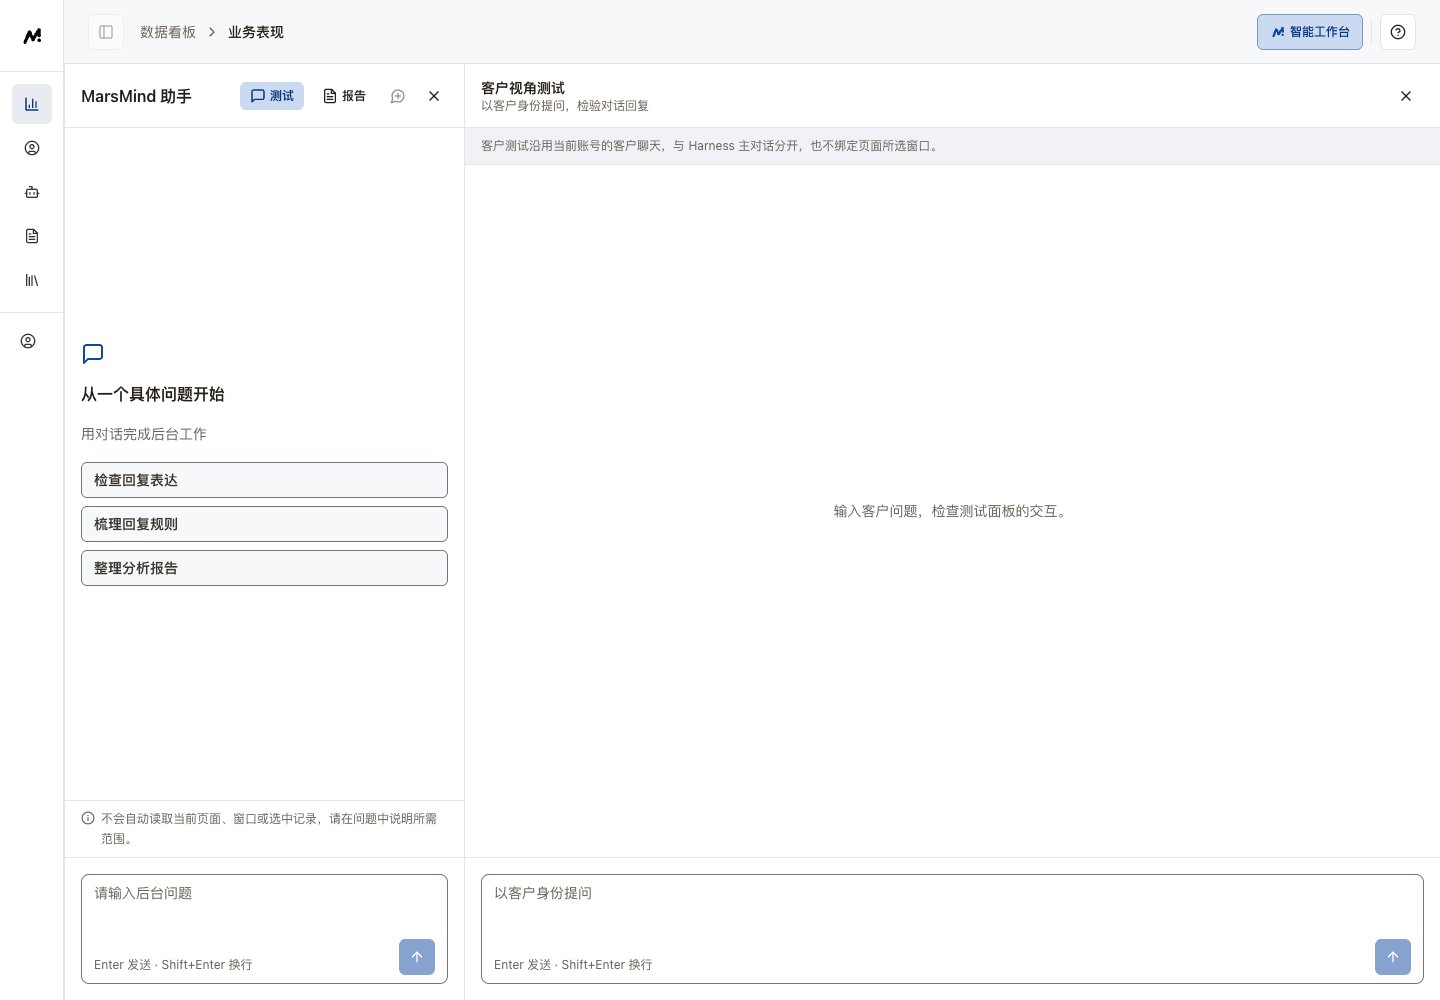Click the 客户视角测试 heading

tap(523, 88)
